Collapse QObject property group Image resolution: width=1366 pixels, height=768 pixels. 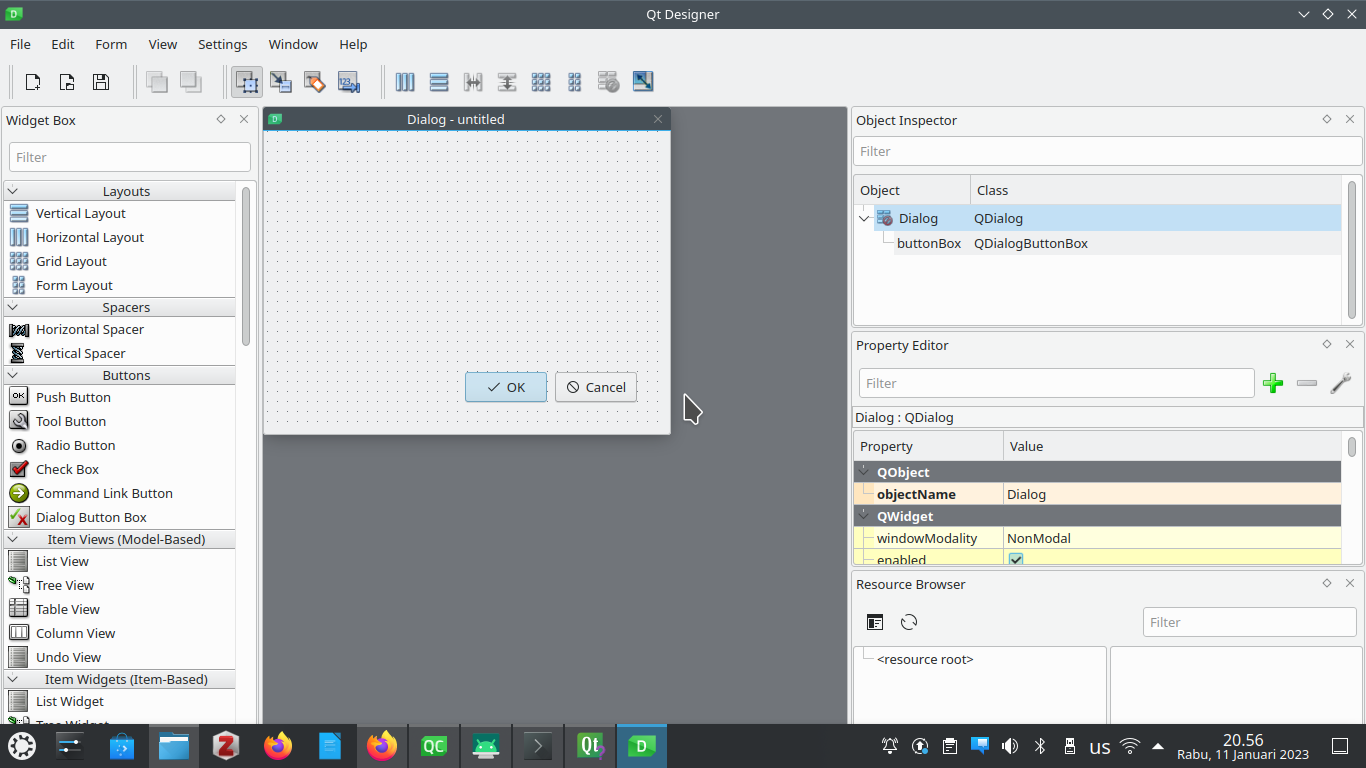point(864,471)
